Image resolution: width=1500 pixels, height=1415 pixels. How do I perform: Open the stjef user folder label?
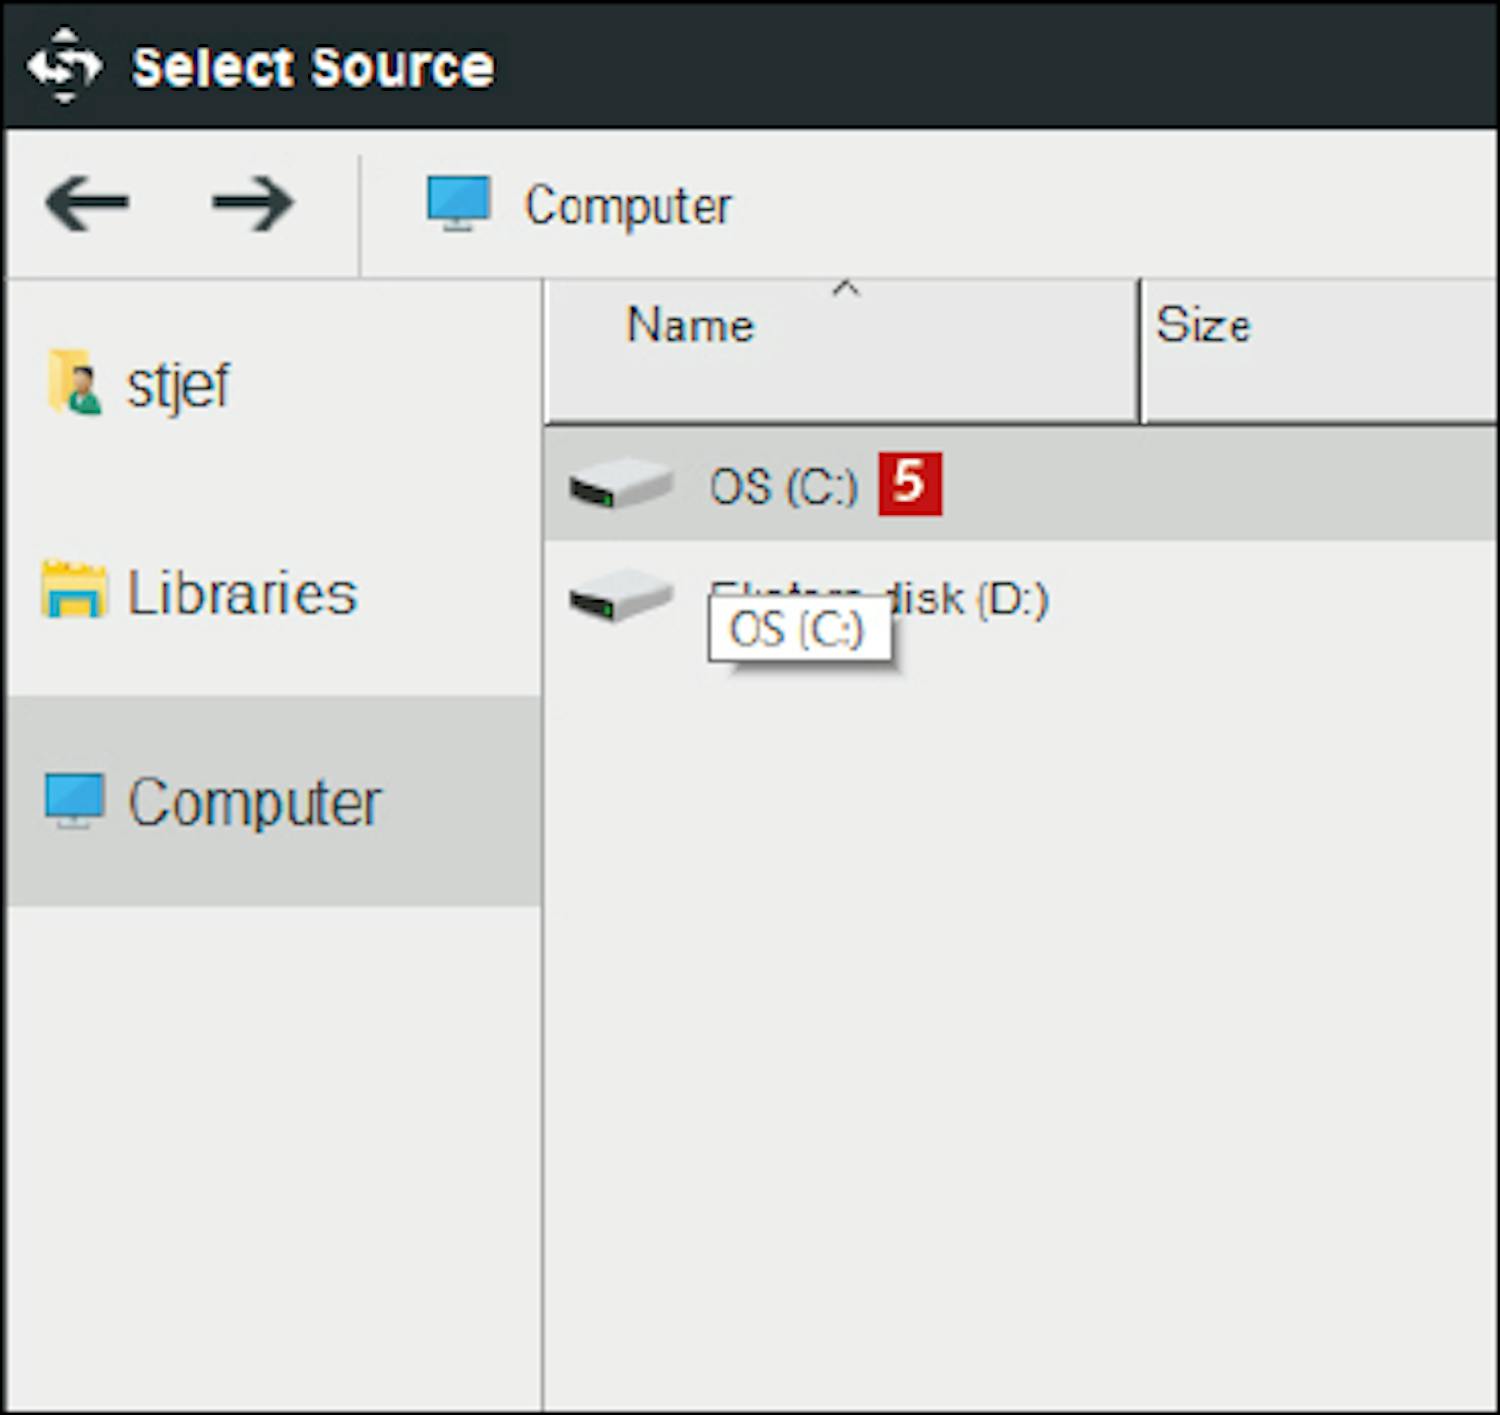point(178,385)
